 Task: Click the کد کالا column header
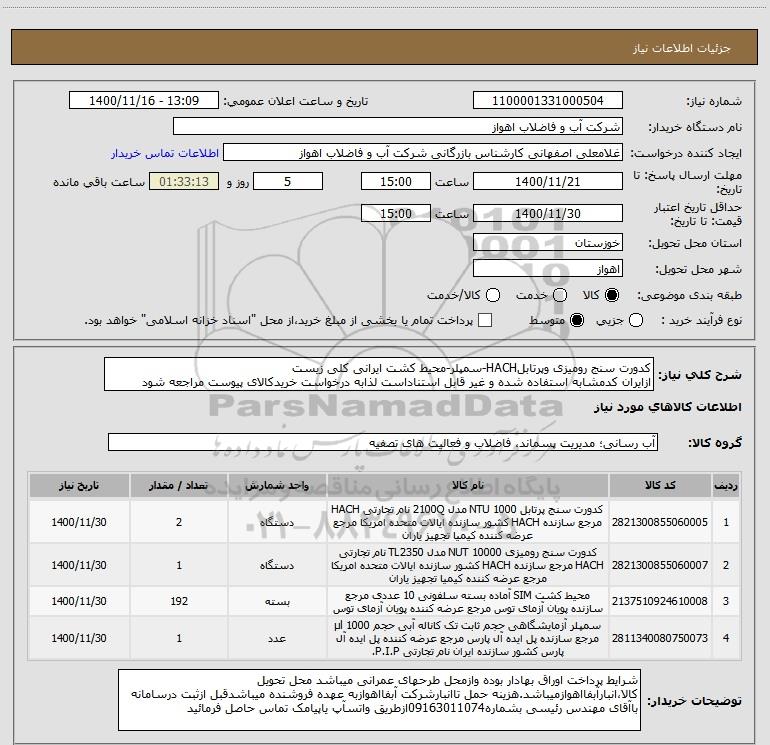click(660, 486)
